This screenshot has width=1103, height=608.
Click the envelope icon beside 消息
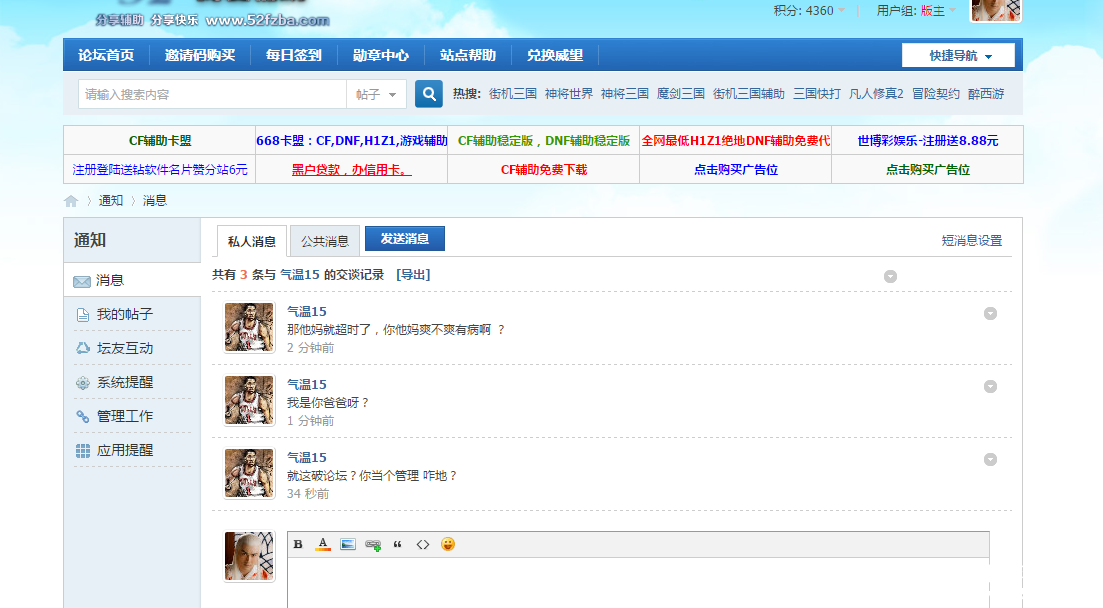[x=82, y=281]
